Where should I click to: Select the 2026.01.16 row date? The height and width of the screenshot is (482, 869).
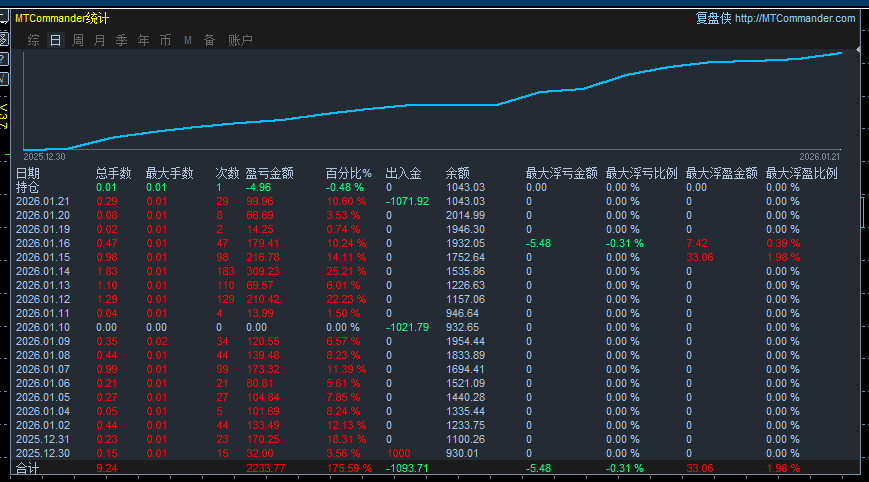pyautogui.click(x=43, y=243)
